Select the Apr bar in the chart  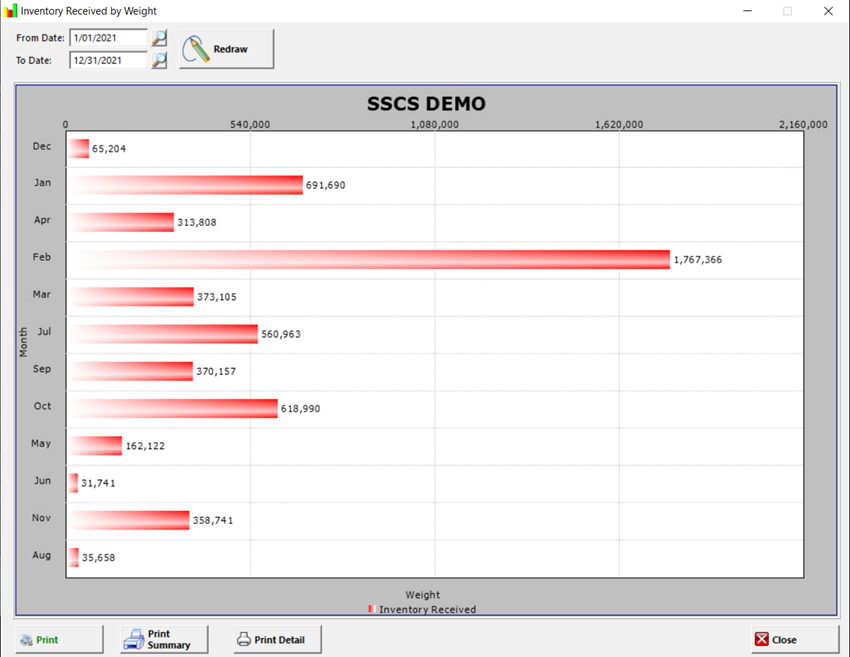click(121, 222)
